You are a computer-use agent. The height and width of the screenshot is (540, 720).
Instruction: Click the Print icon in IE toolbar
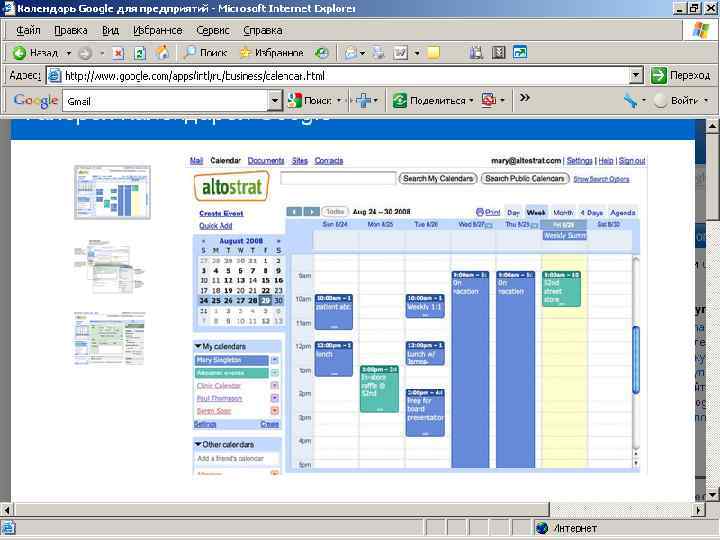379,53
